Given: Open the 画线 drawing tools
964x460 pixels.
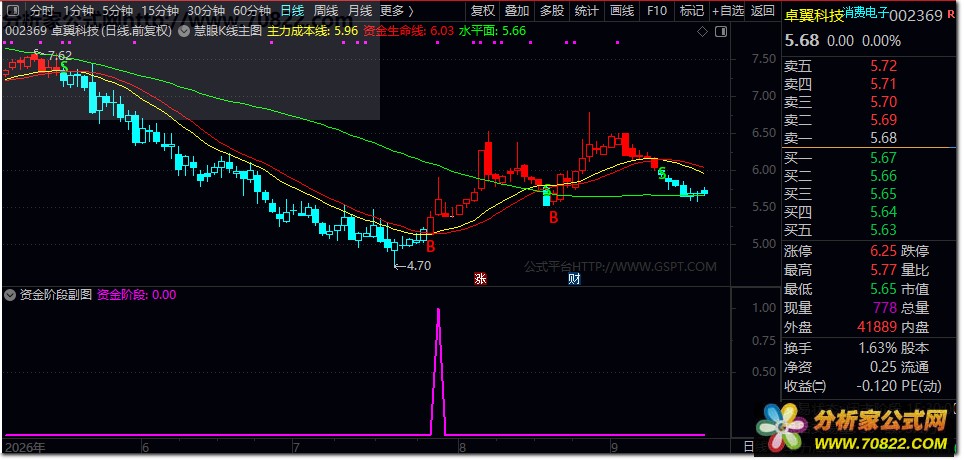Looking at the screenshot, I should 622,10.
